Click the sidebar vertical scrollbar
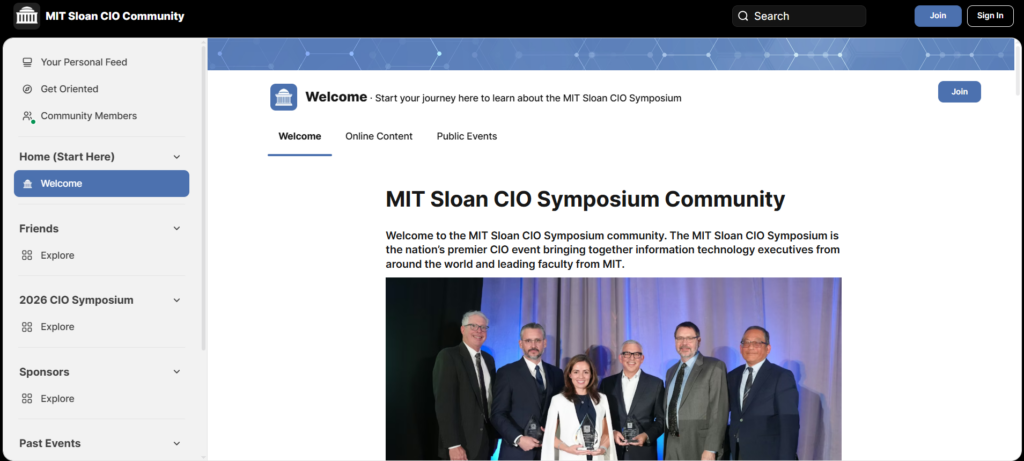This screenshot has height=461, width=1024. coord(203,196)
